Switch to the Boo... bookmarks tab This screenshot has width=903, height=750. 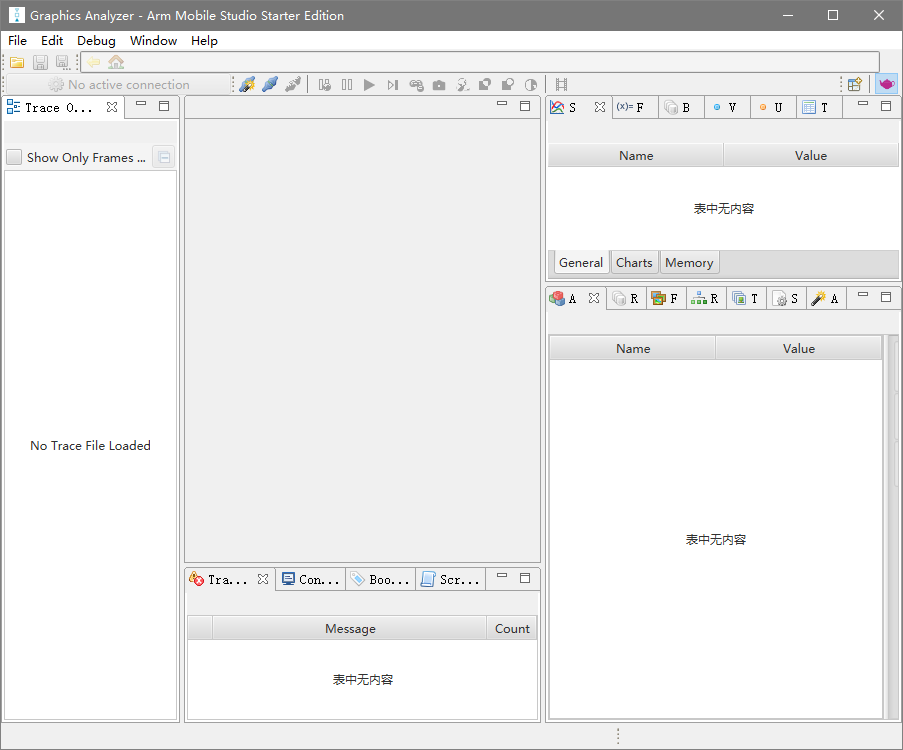(x=381, y=579)
